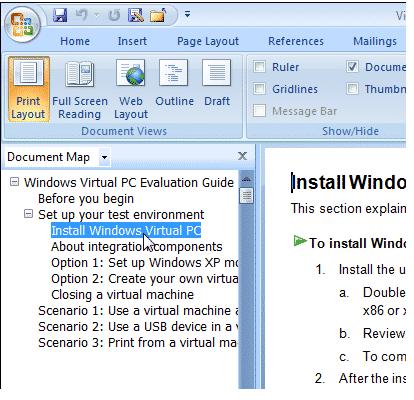Click the Open folder icon

[x=158, y=16]
